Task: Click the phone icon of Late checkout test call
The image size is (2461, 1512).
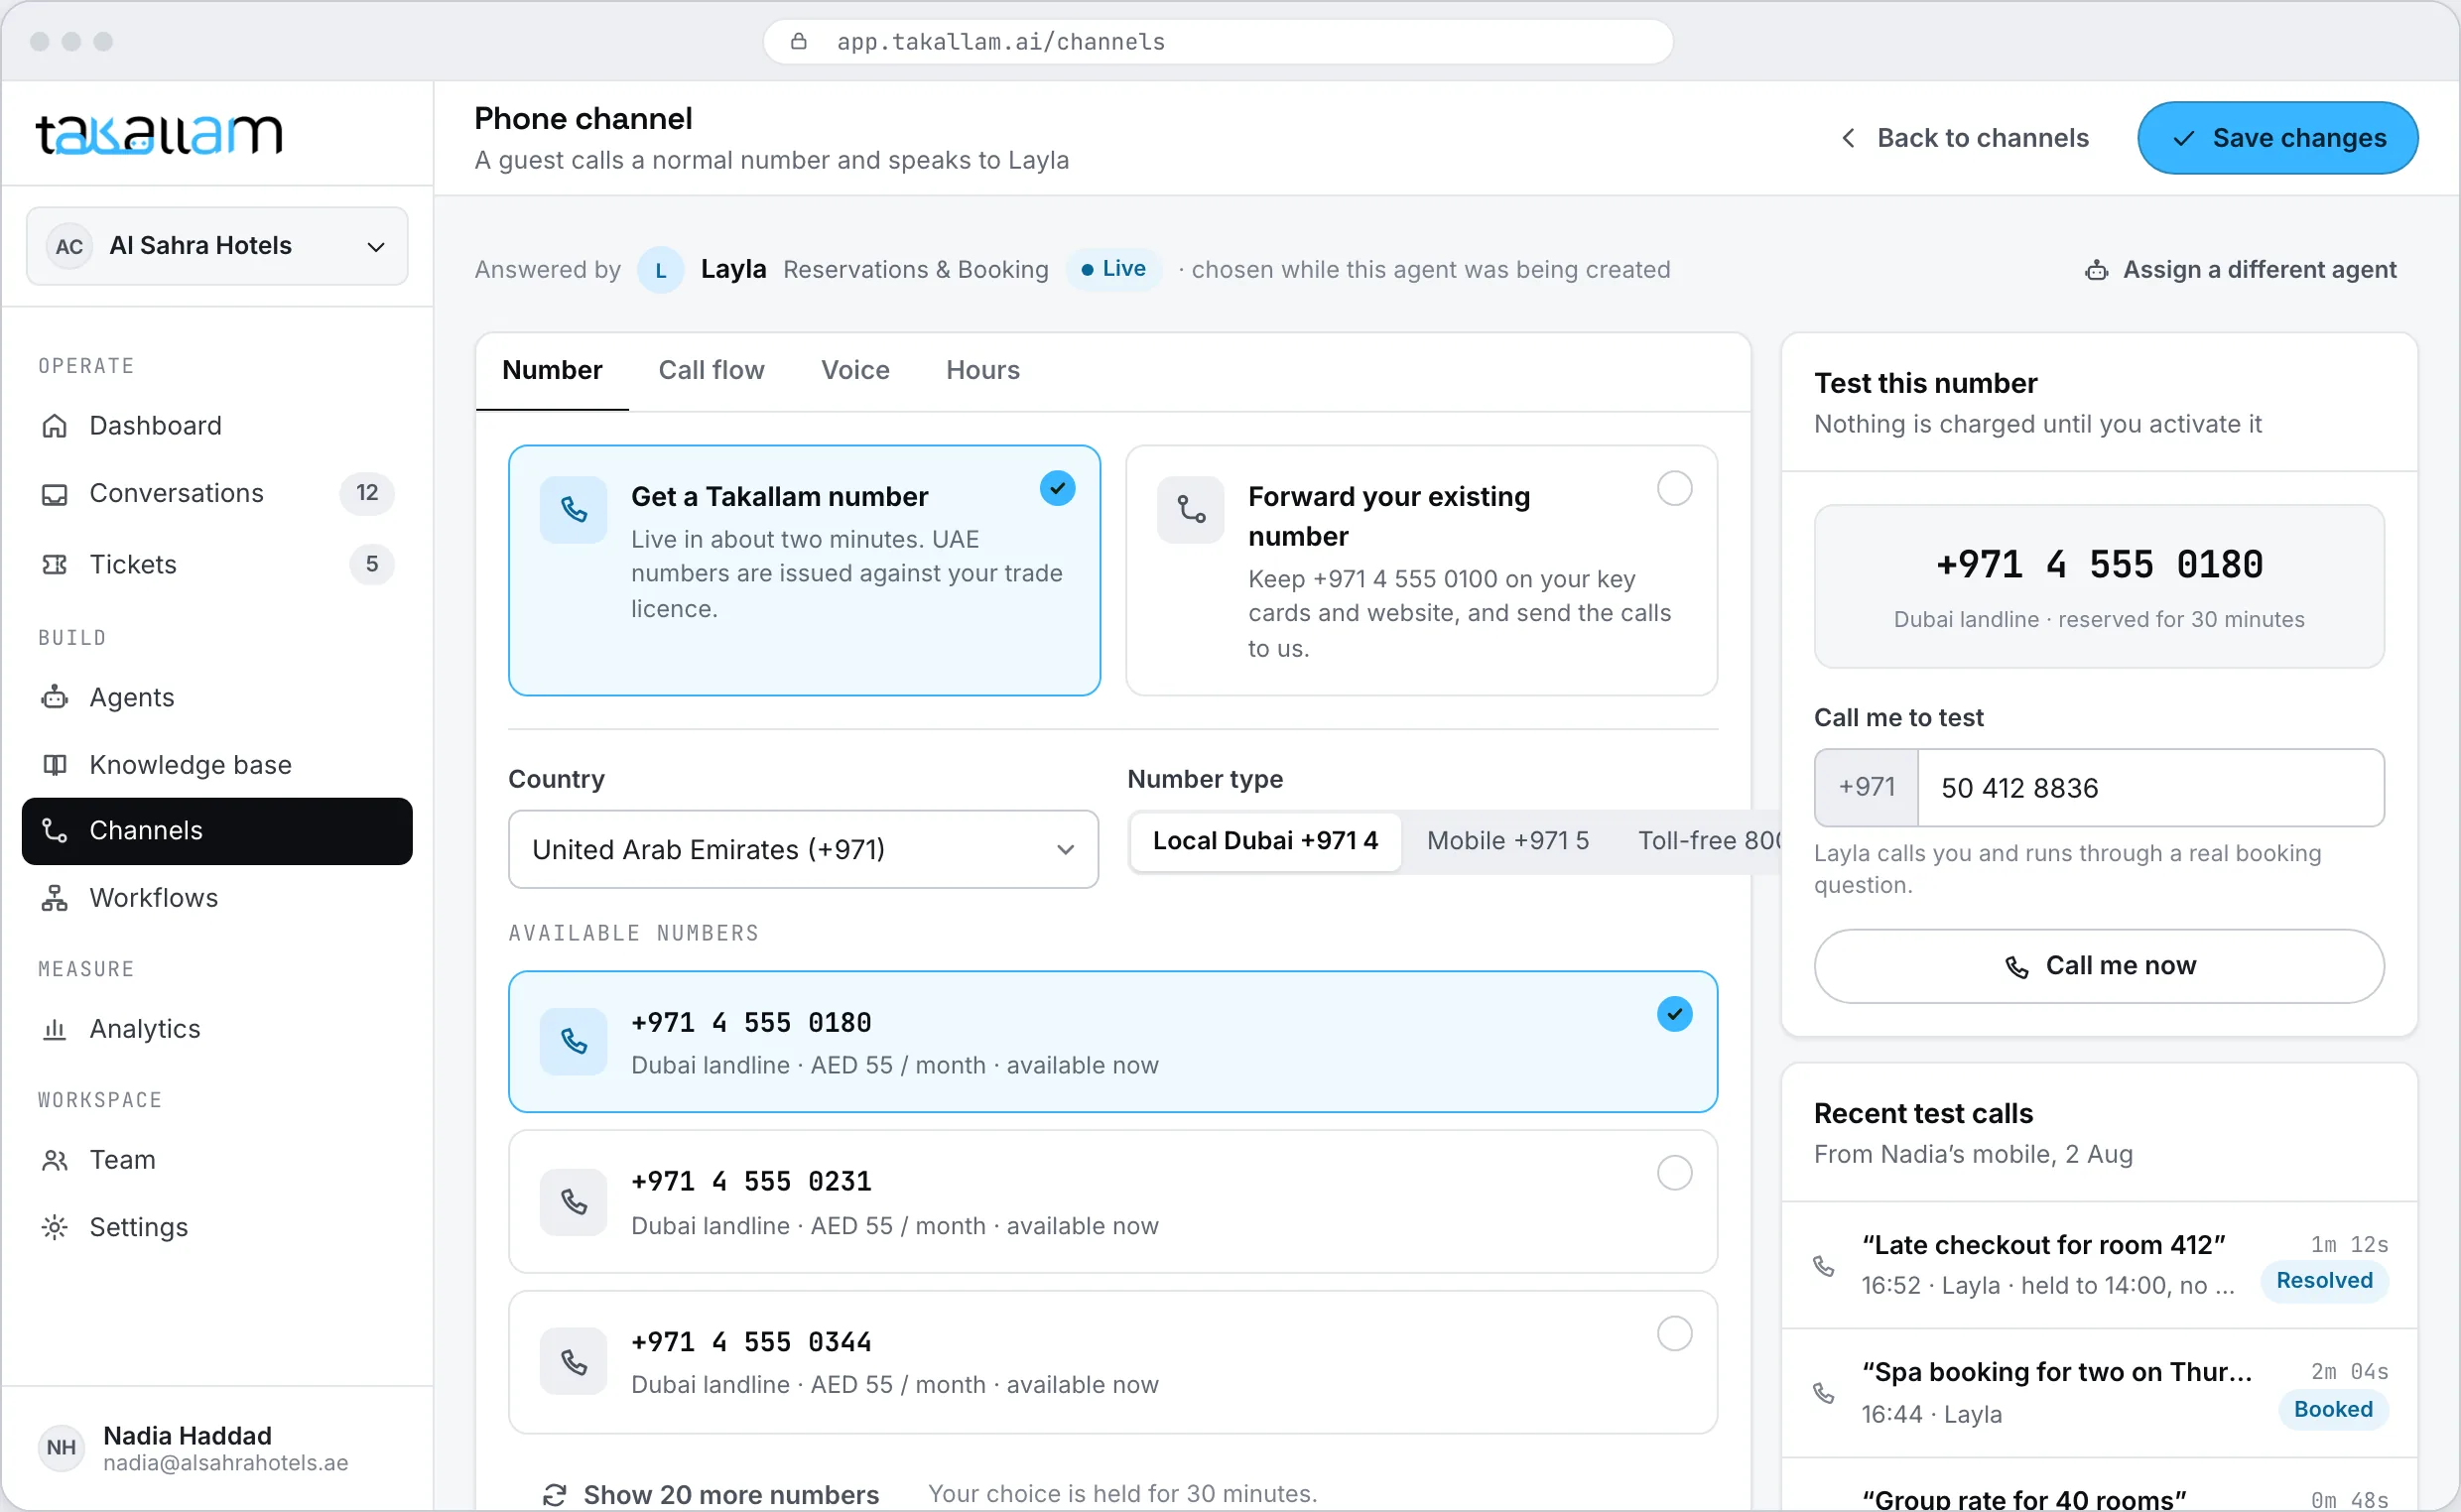Action: pyautogui.click(x=1823, y=1266)
